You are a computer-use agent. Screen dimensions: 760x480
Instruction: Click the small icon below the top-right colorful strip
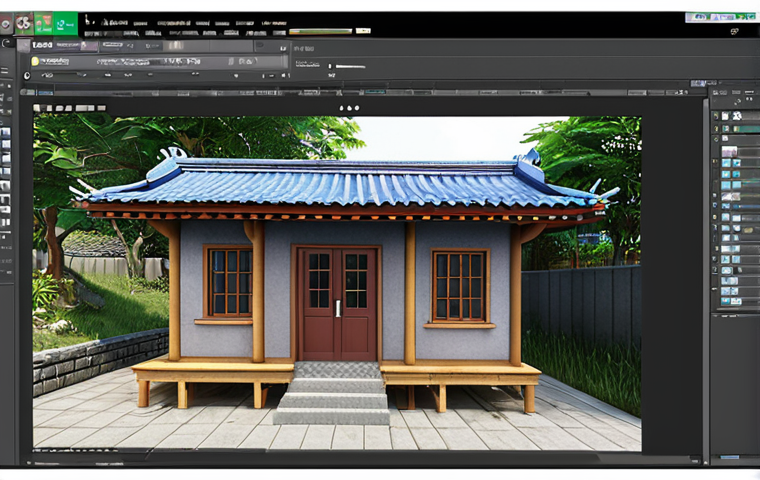pos(735,32)
